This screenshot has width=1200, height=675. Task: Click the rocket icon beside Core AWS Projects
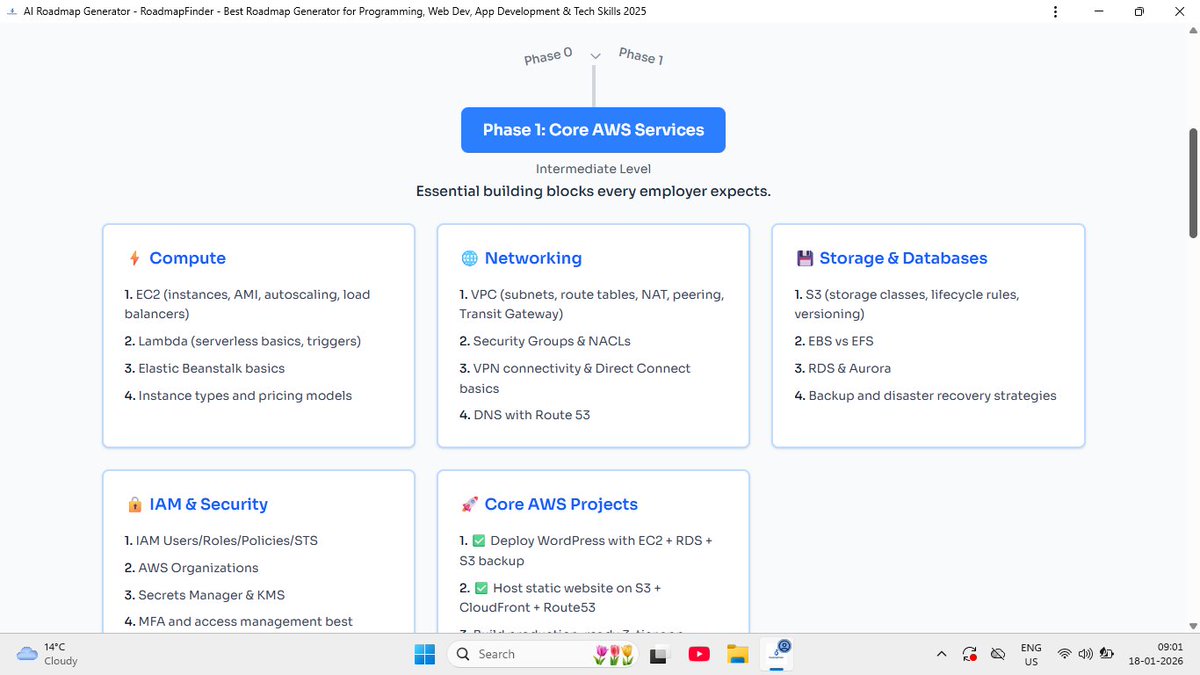pyautogui.click(x=469, y=505)
